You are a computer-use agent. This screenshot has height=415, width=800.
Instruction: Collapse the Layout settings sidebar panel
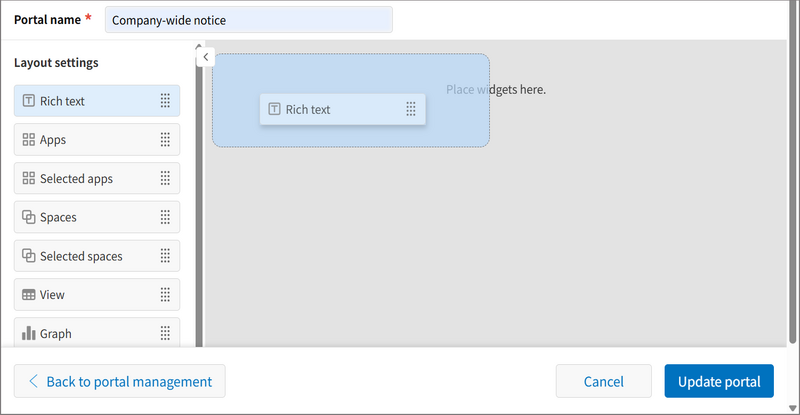point(204,57)
